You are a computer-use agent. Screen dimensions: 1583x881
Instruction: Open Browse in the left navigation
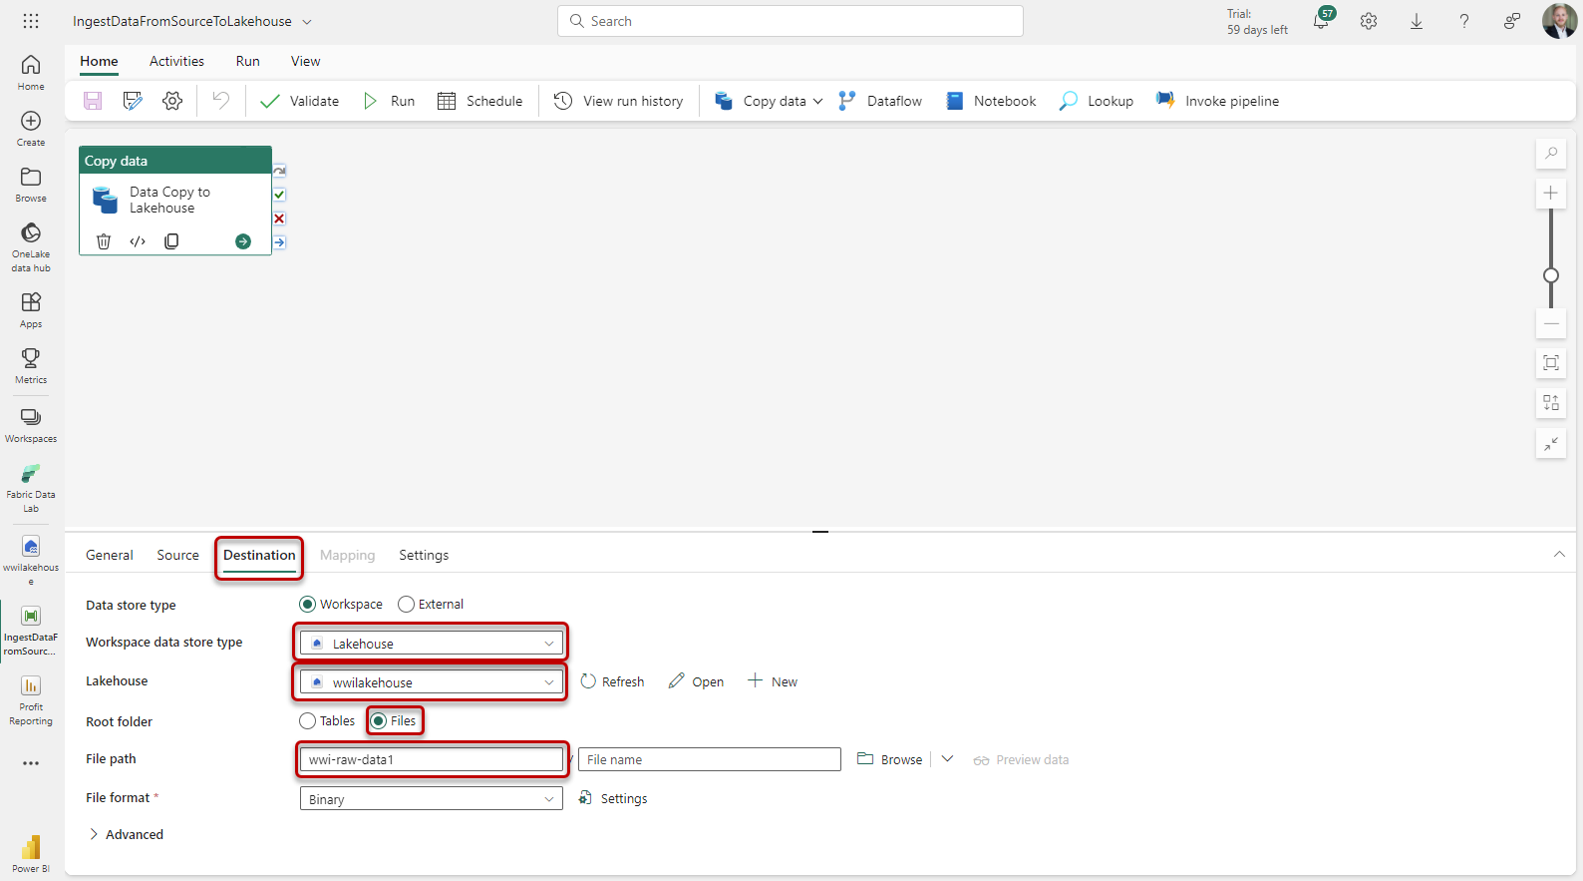31,184
